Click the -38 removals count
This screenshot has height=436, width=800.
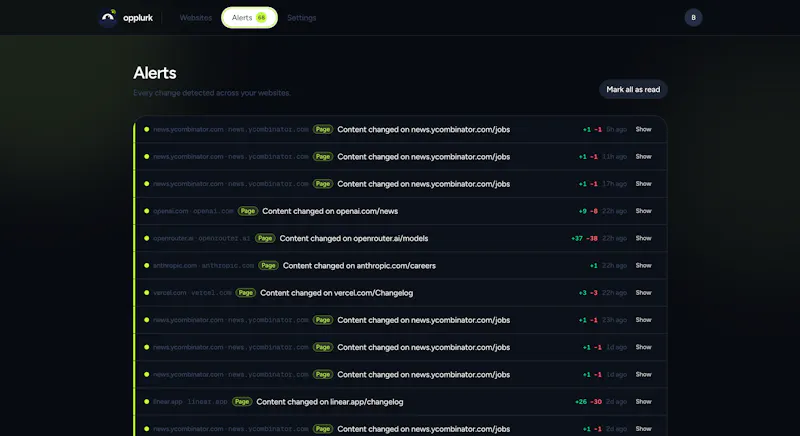click(x=592, y=238)
